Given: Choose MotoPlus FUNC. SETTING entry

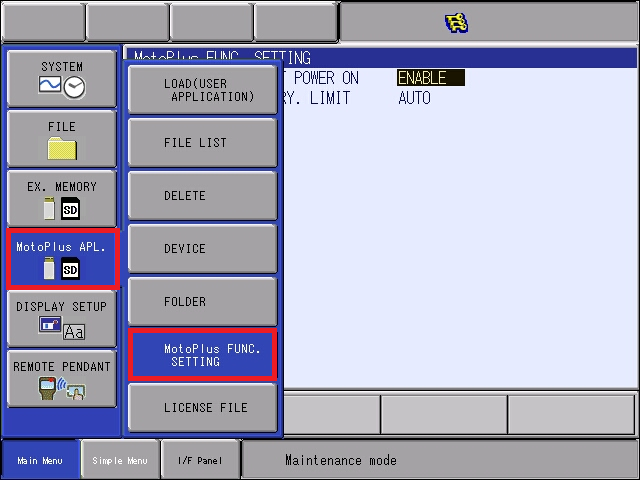Looking at the screenshot, I should click(203, 355).
